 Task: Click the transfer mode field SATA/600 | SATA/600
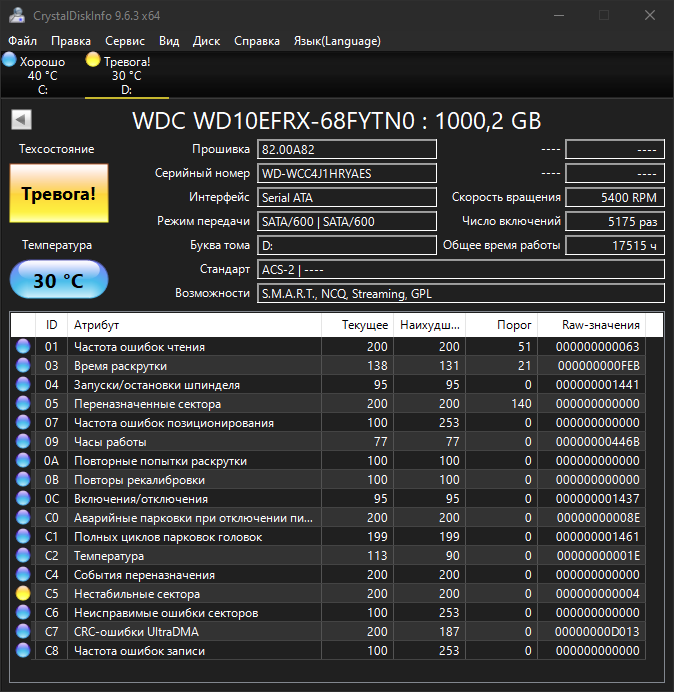[347, 221]
